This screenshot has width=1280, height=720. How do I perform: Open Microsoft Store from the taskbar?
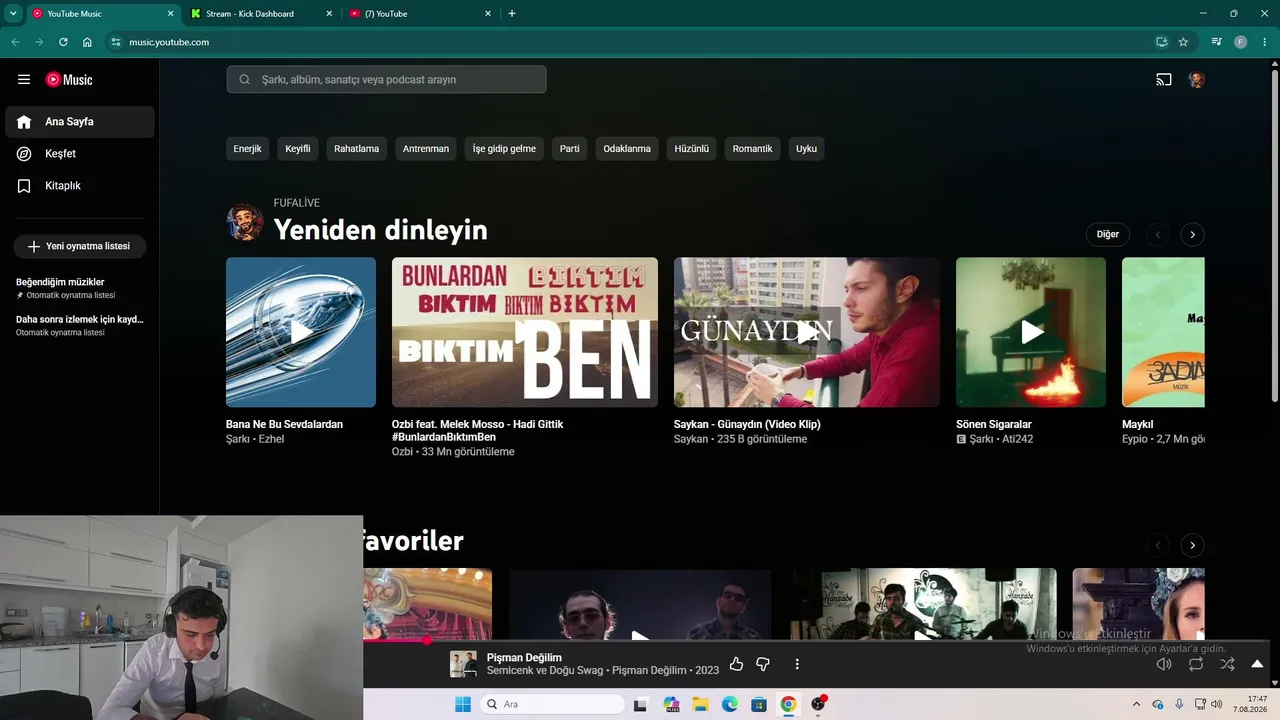[759, 704]
